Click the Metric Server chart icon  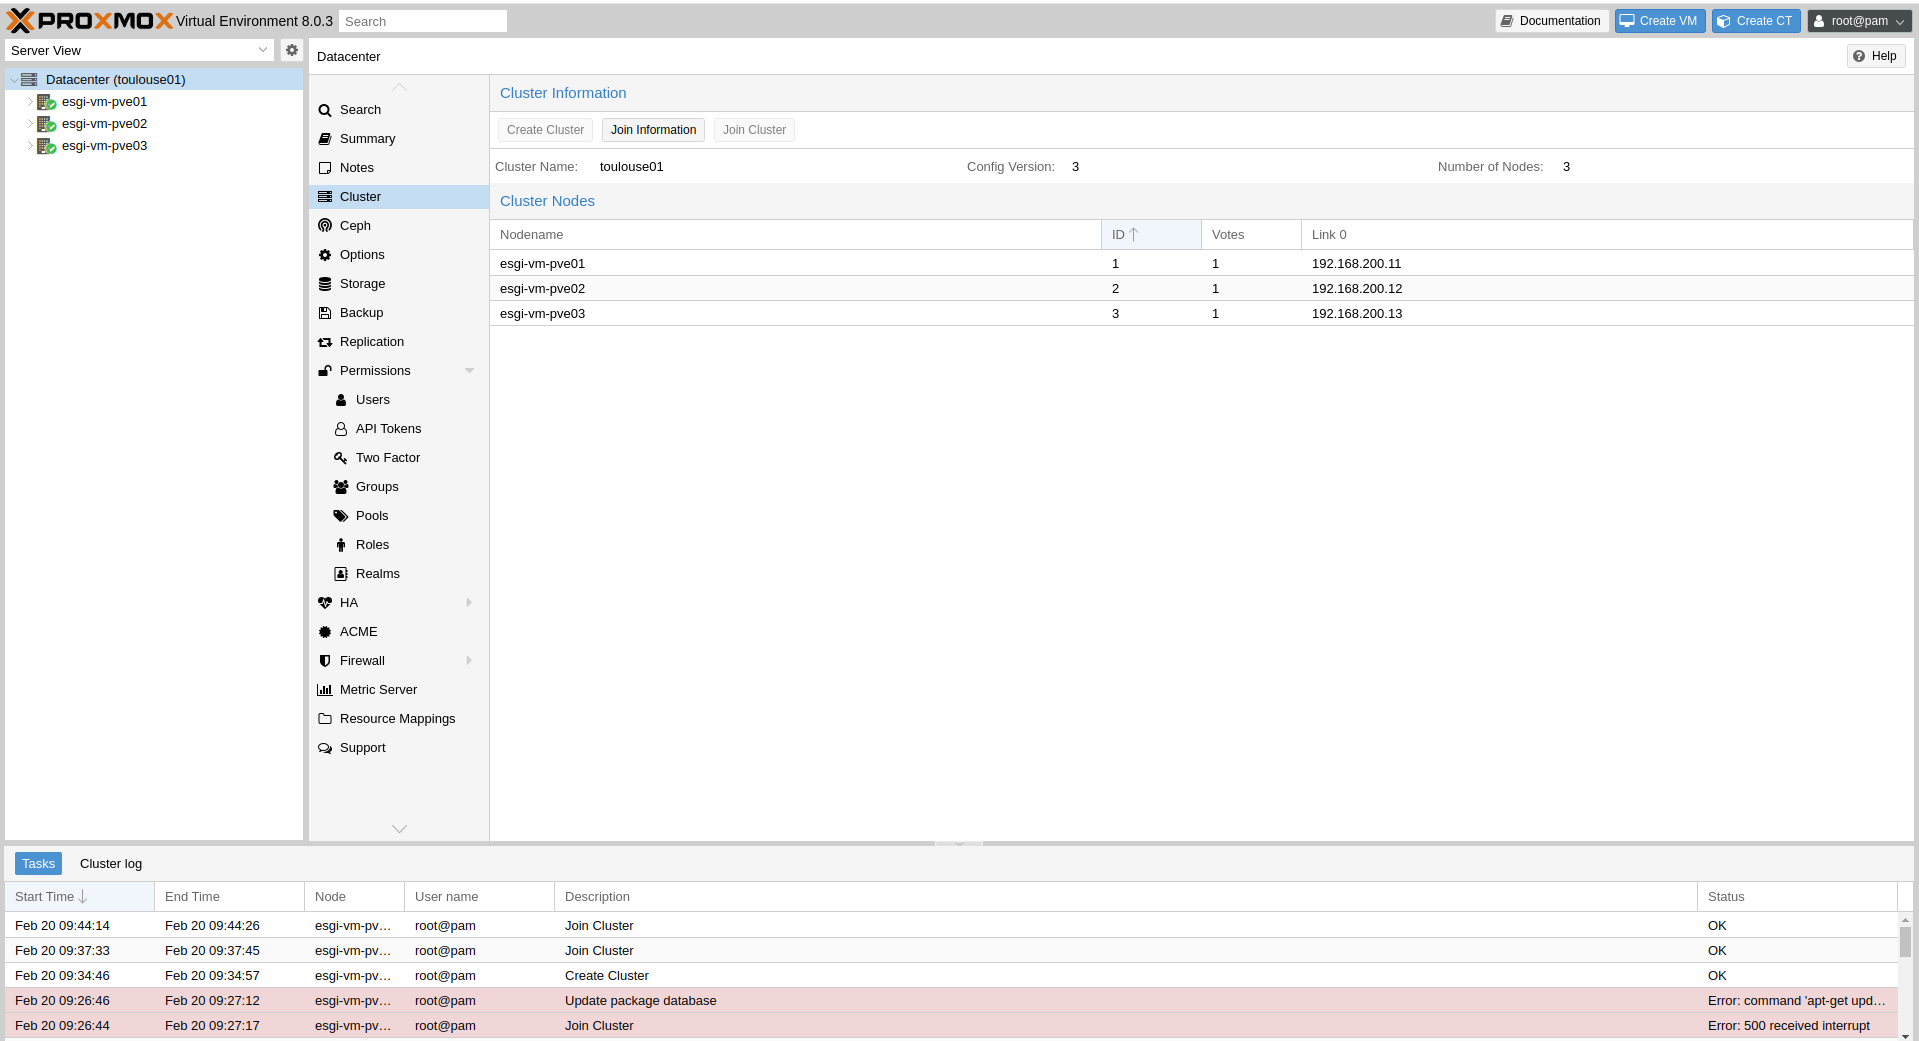pyautogui.click(x=325, y=690)
